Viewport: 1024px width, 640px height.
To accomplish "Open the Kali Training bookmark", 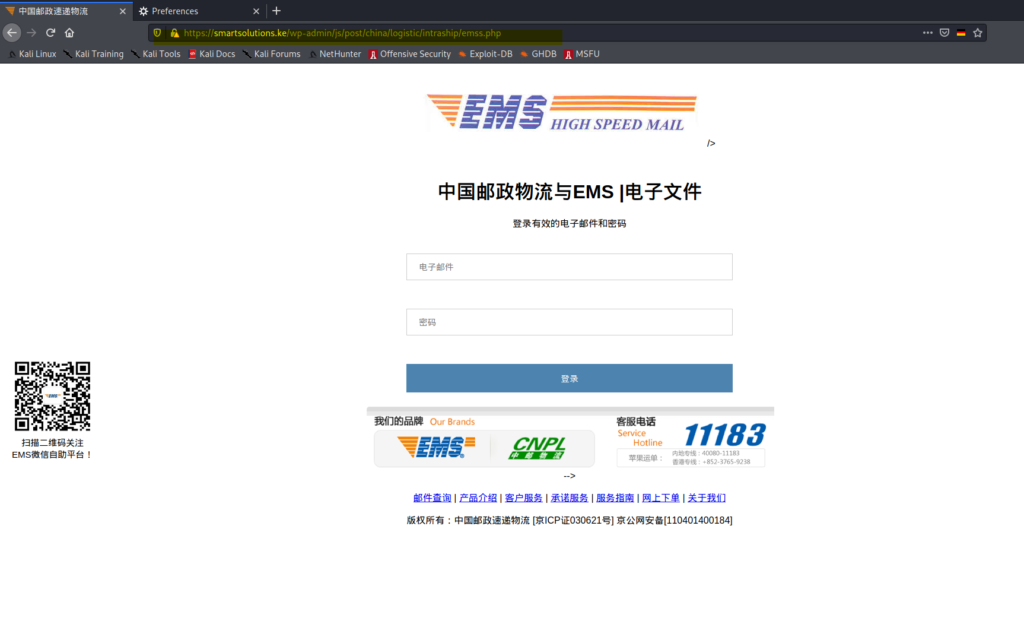I will coord(93,54).
